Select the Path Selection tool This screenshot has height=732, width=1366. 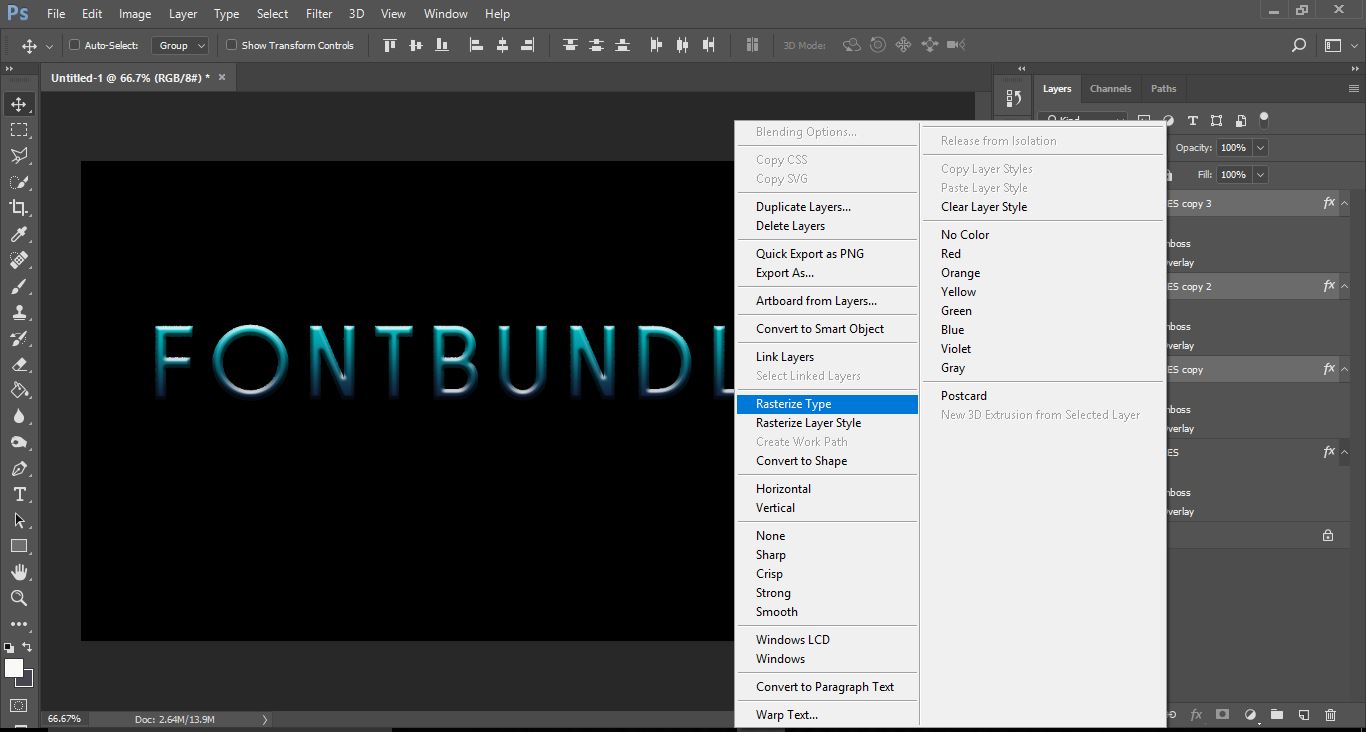[19, 520]
